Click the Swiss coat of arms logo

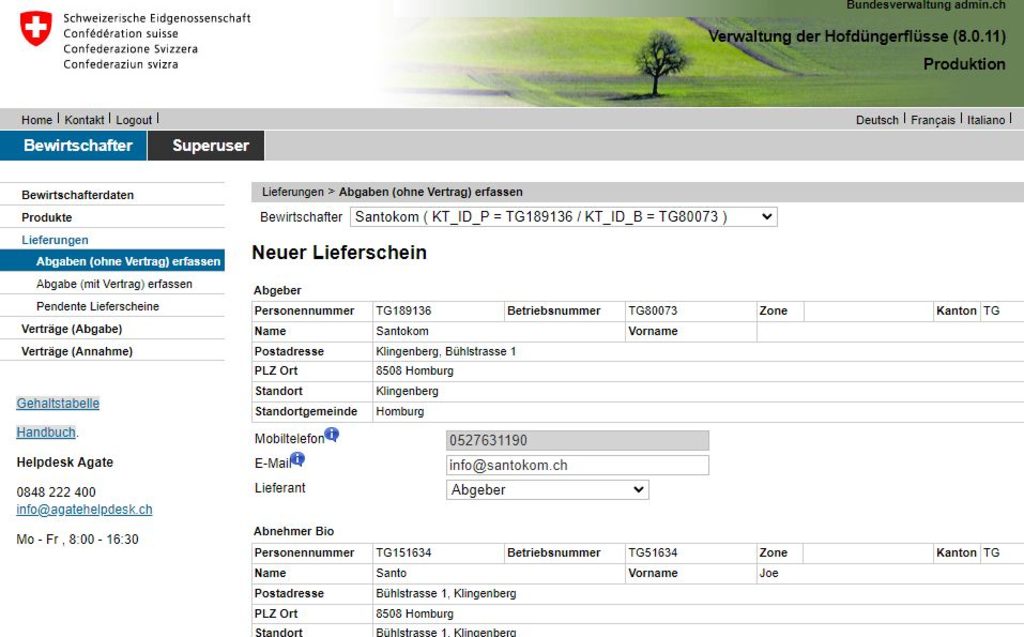point(36,29)
